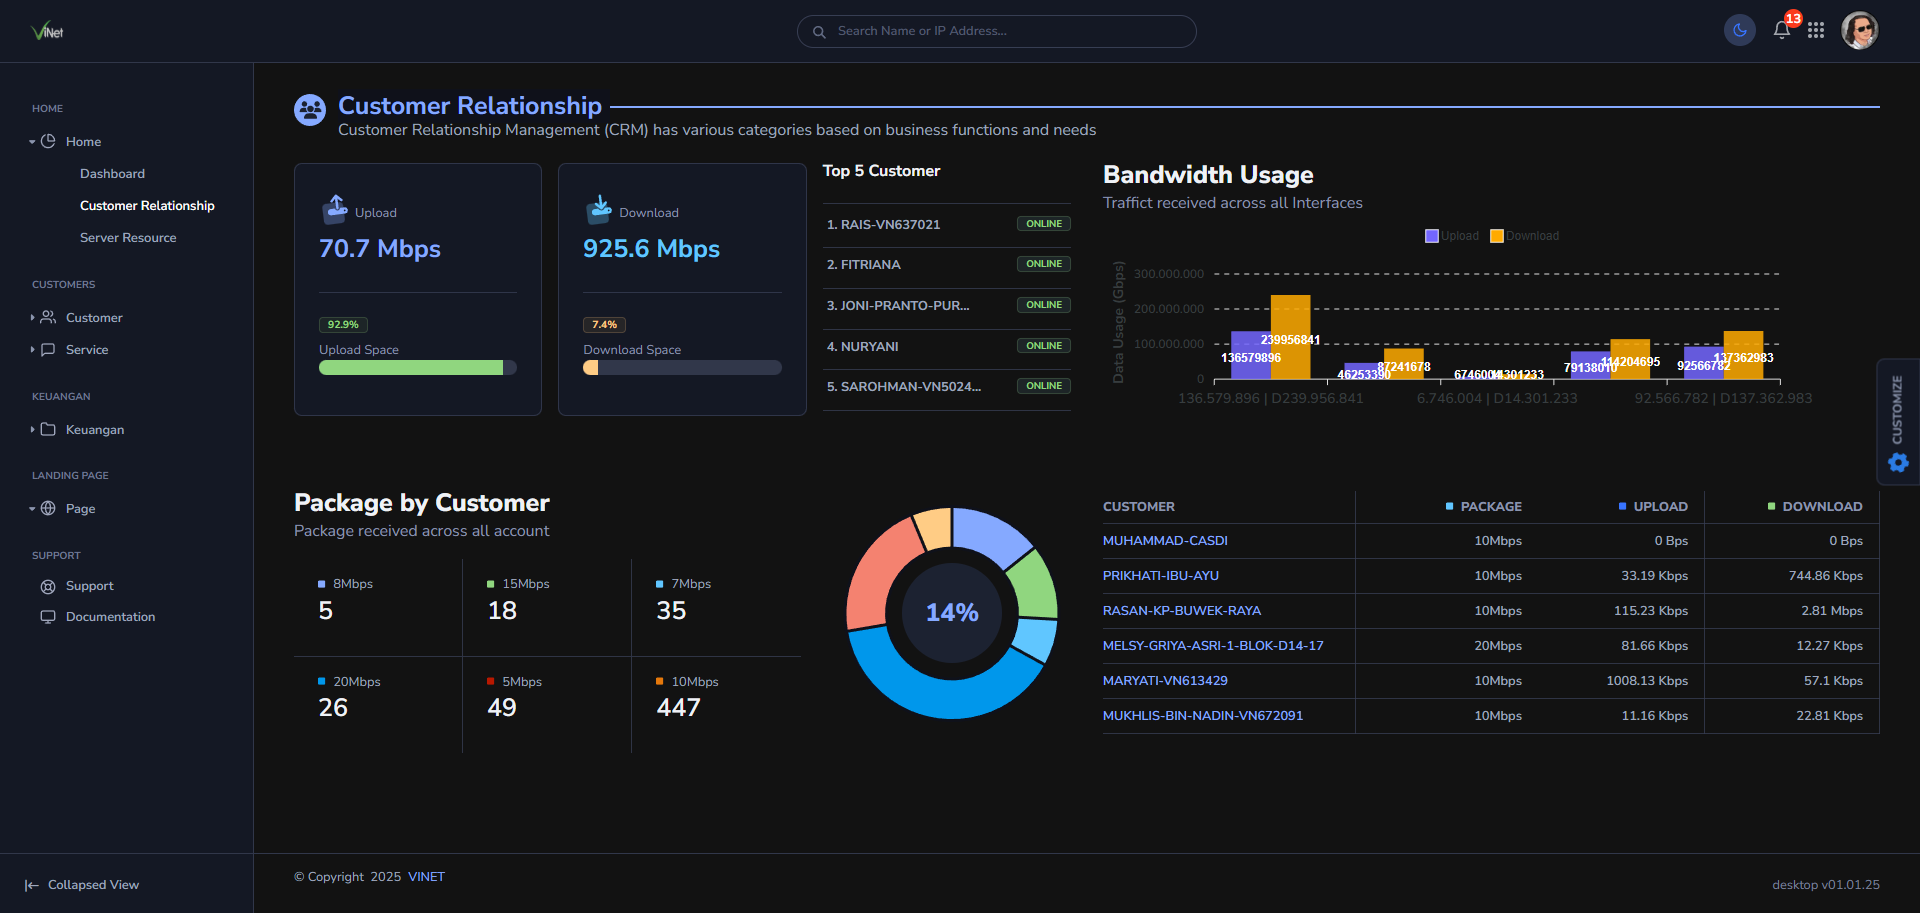Click the Upload Space progress bar
The width and height of the screenshot is (1920, 913).
coord(417,367)
